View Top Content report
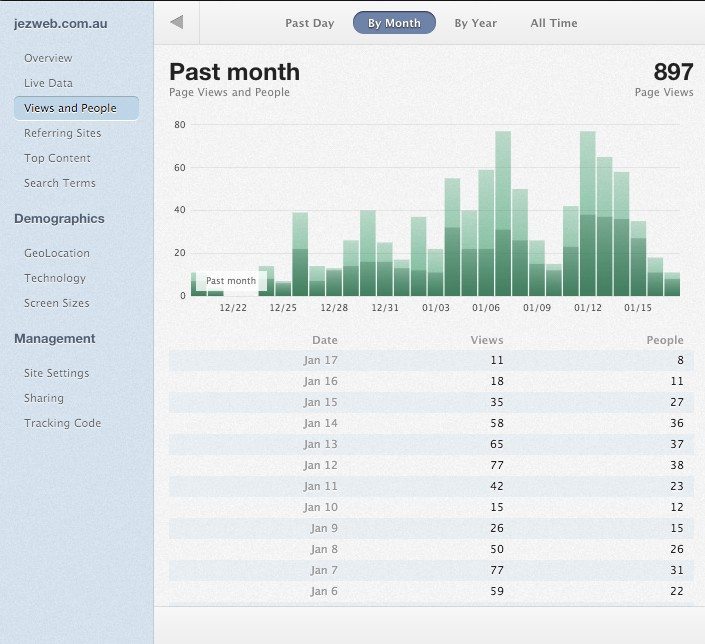 click(57, 158)
